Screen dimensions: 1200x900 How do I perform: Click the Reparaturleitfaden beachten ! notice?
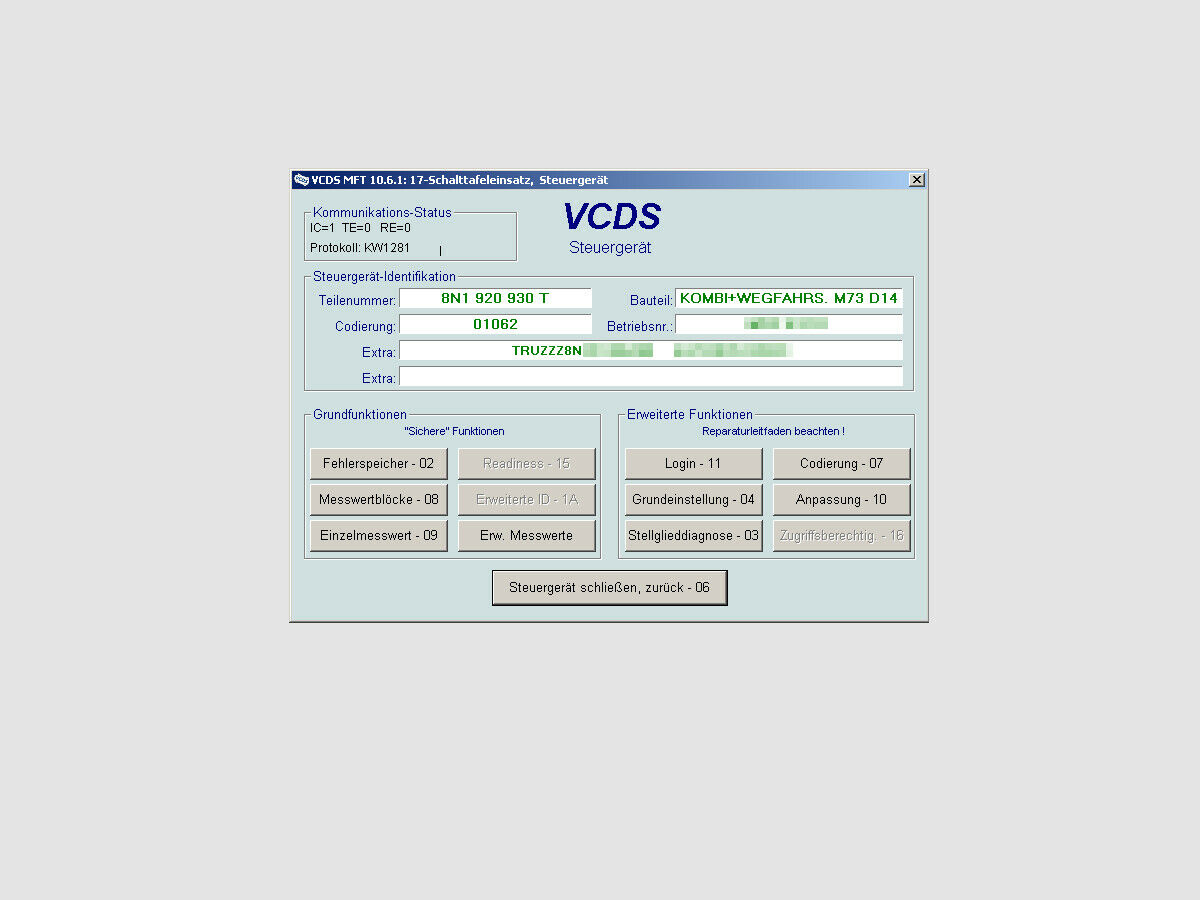coord(773,431)
